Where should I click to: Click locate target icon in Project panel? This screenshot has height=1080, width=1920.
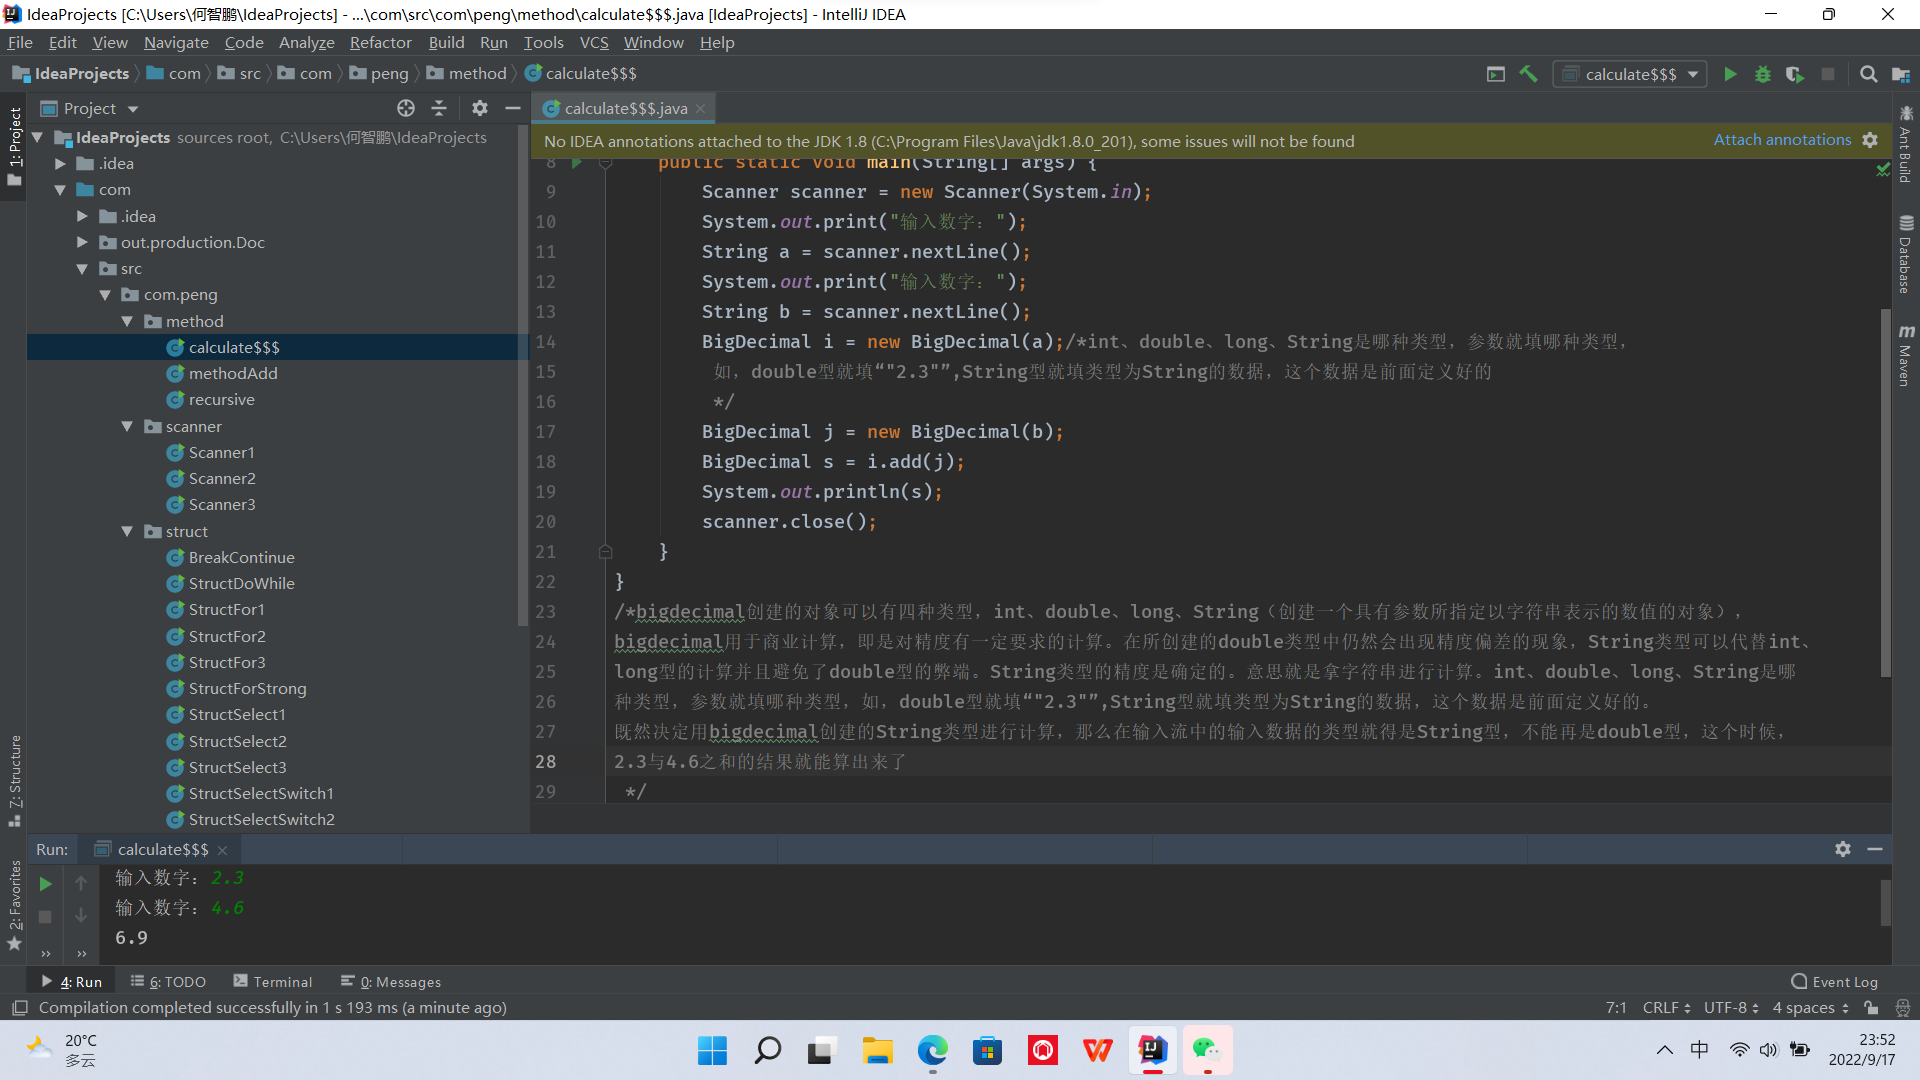[x=405, y=108]
